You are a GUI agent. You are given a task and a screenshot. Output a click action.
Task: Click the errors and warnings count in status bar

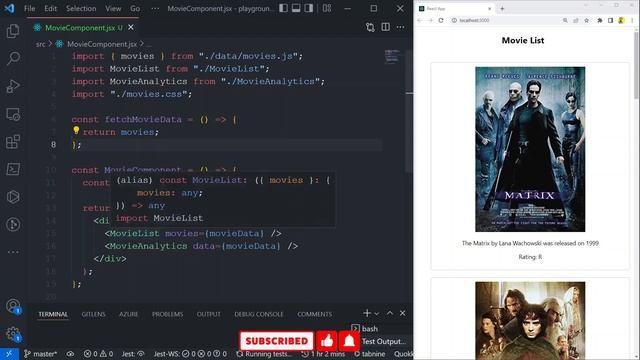[x=98, y=354]
